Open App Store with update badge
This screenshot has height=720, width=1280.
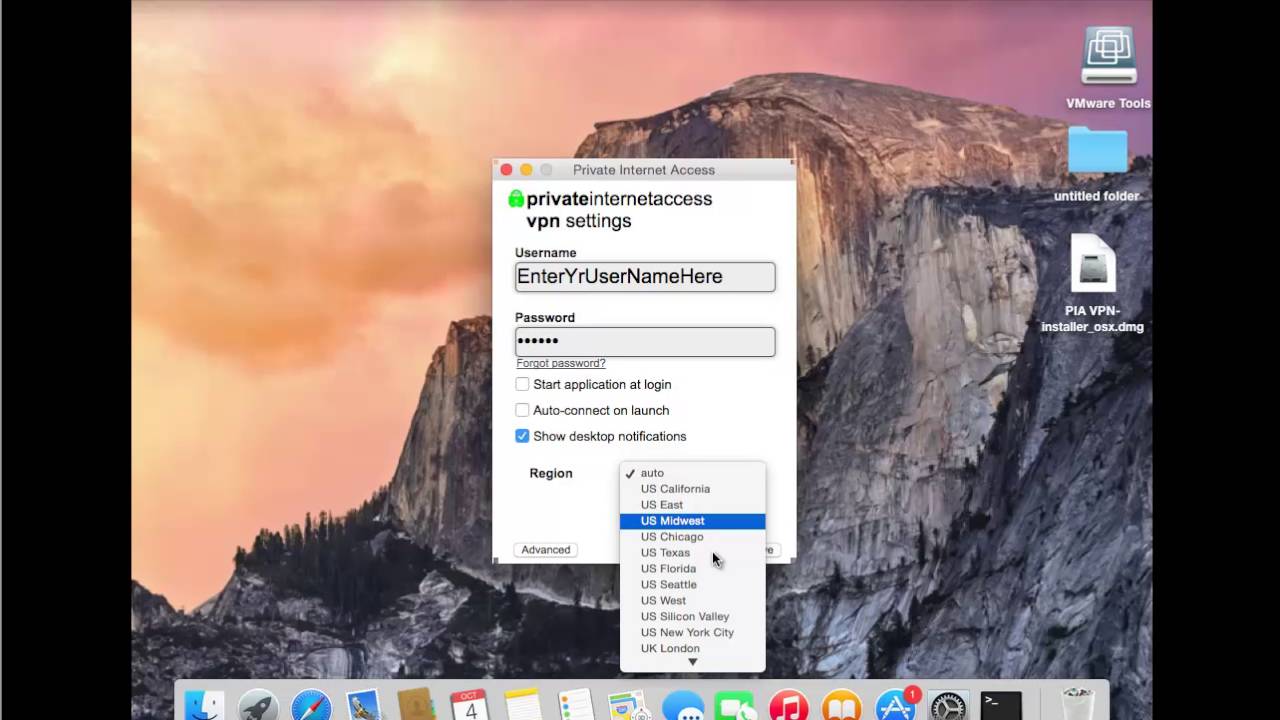tap(895, 705)
